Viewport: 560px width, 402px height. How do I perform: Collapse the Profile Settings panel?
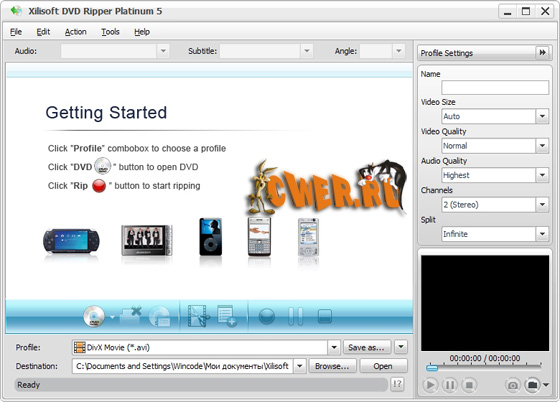[x=542, y=53]
